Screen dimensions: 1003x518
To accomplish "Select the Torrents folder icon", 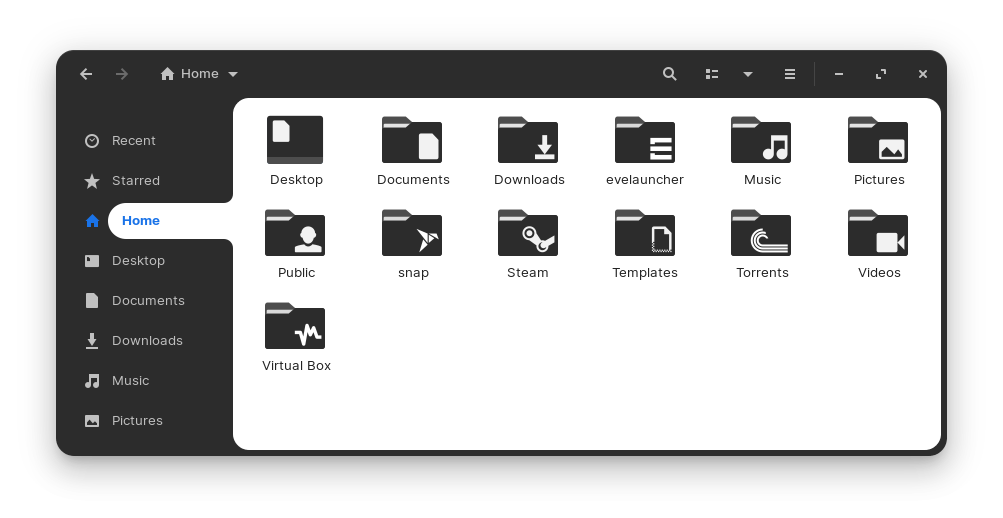I will point(761,233).
